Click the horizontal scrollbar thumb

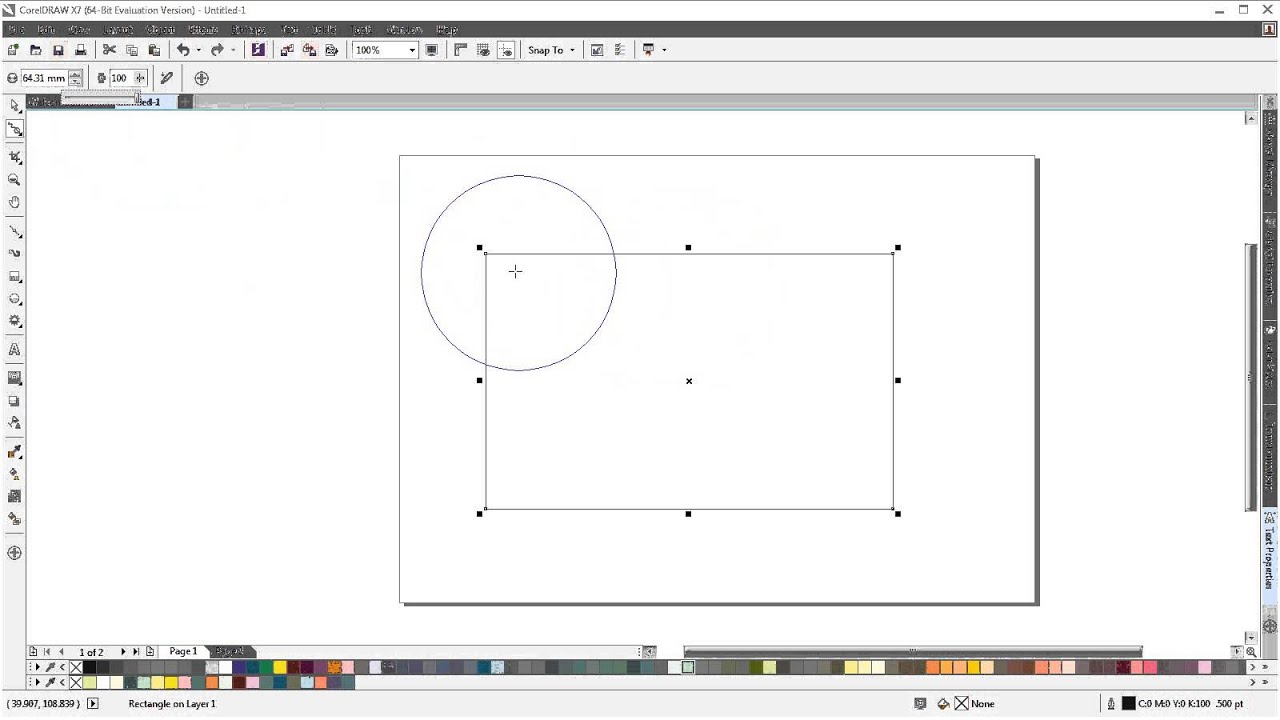913,652
